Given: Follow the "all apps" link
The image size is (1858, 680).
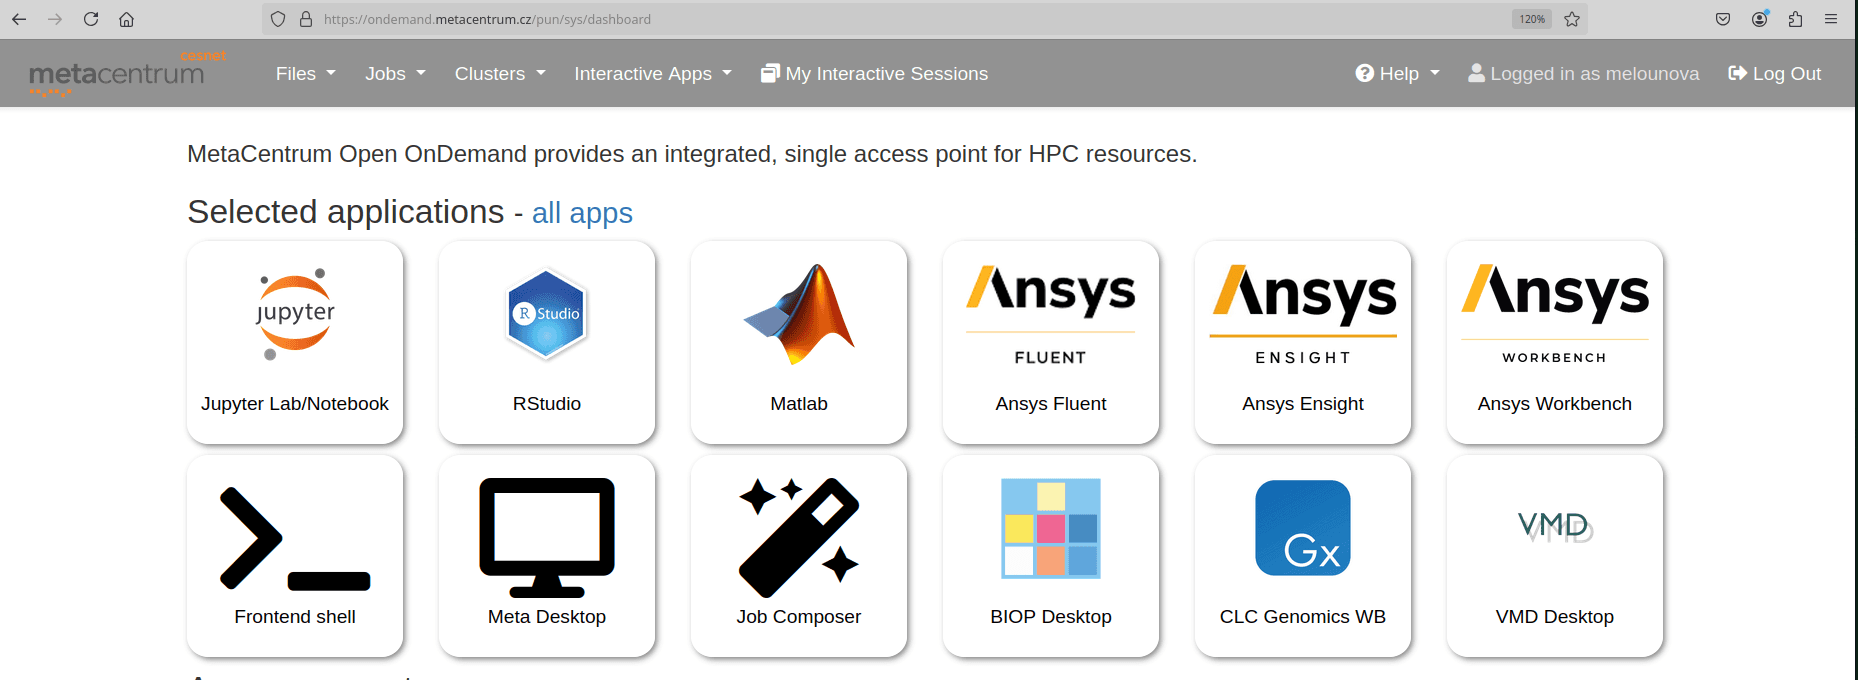Looking at the screenshot, I should point(582,214).
